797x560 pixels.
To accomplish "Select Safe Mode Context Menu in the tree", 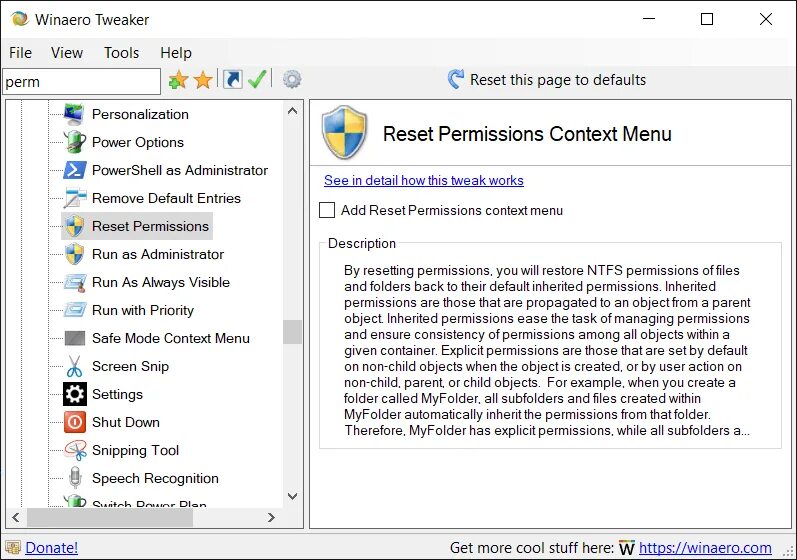I will pyautogui.click(x=171, y=338).
